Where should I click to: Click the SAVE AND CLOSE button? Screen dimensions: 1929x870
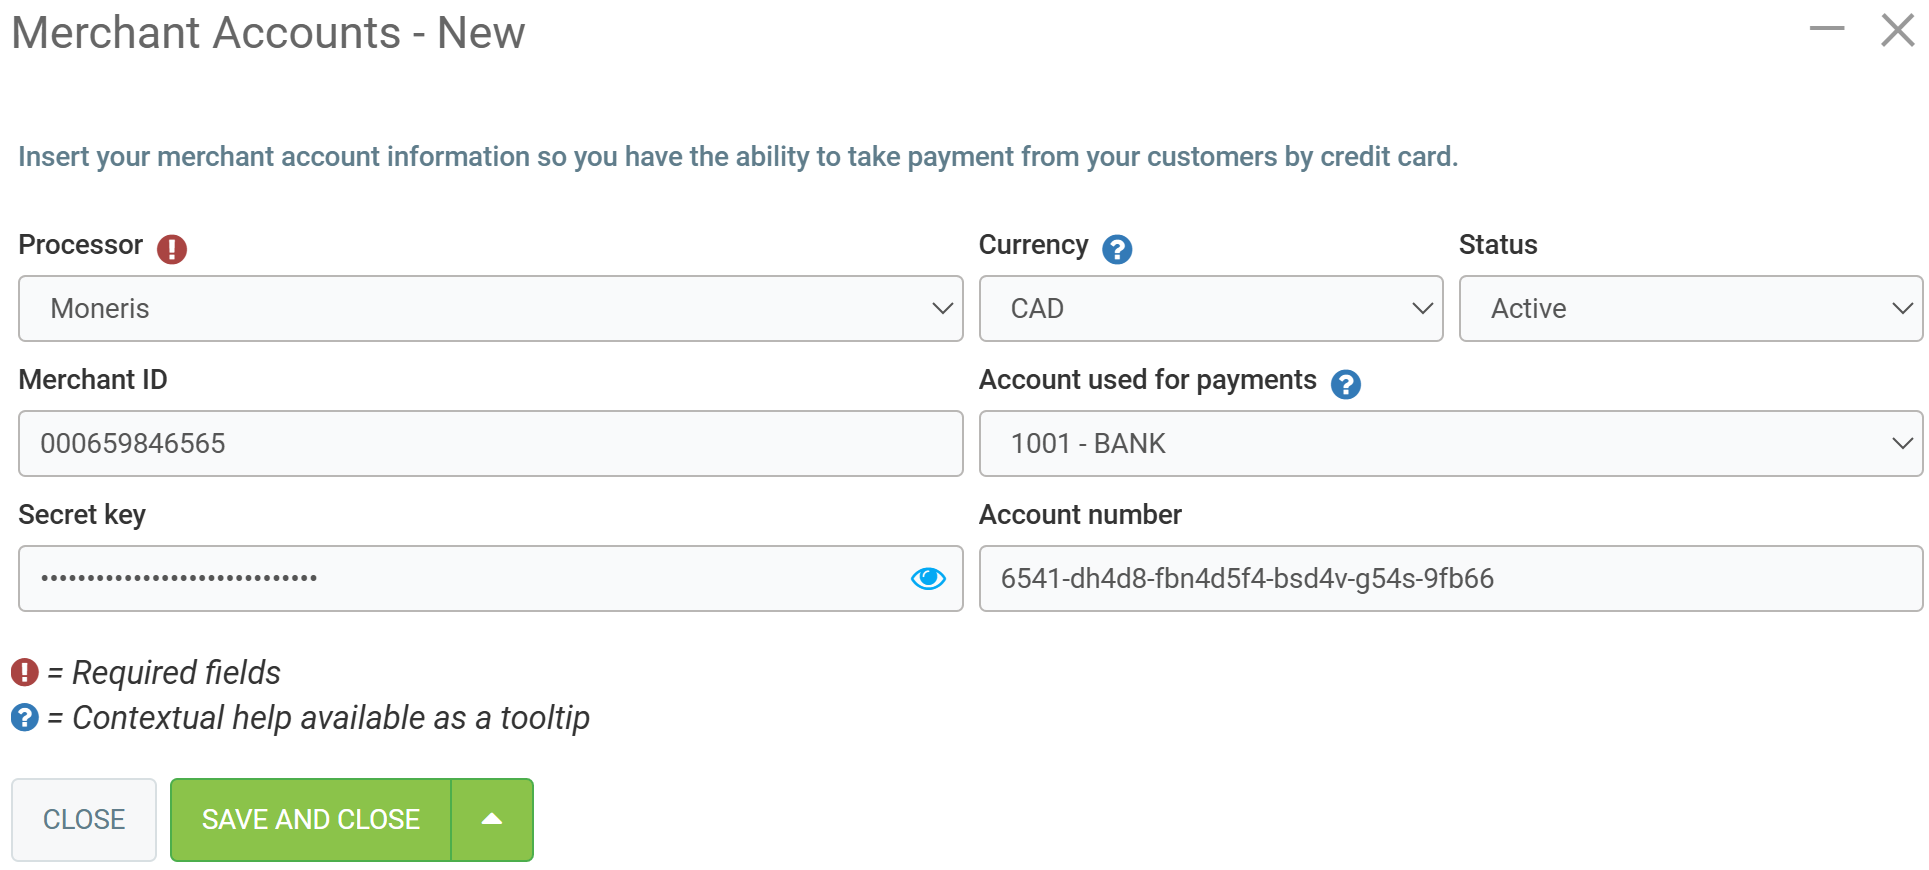(311, 819)
